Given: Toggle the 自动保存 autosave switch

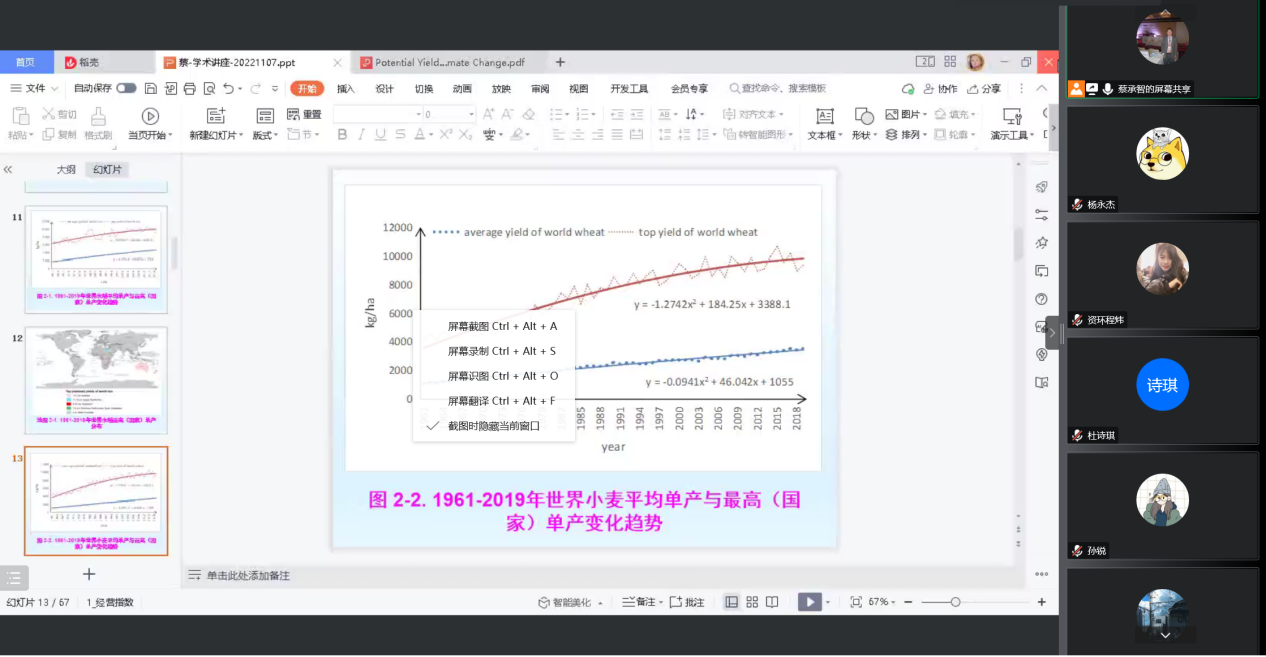Looking at the screenshot, I should [x=126, y=89].
